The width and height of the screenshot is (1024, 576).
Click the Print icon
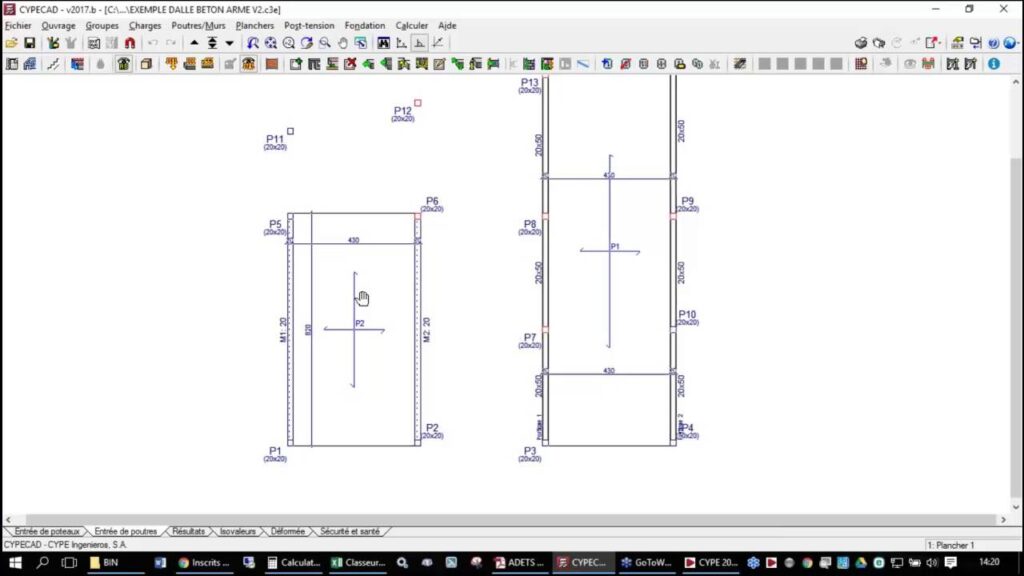[861, 43]
